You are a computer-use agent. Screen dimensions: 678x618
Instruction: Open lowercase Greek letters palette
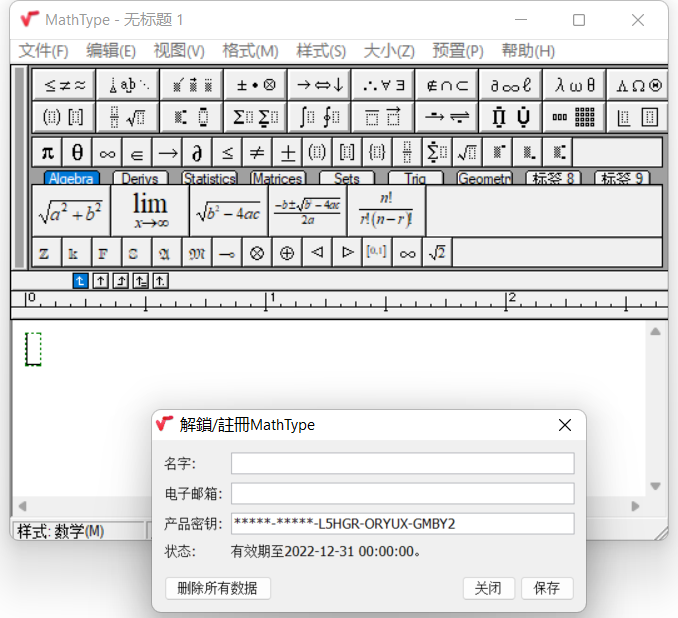(x=575, y=85)
